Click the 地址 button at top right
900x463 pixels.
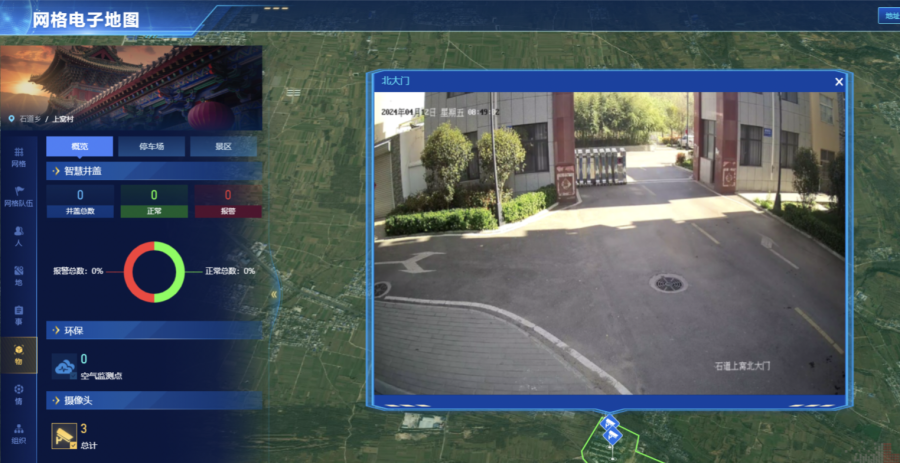[x=887, y=15]
